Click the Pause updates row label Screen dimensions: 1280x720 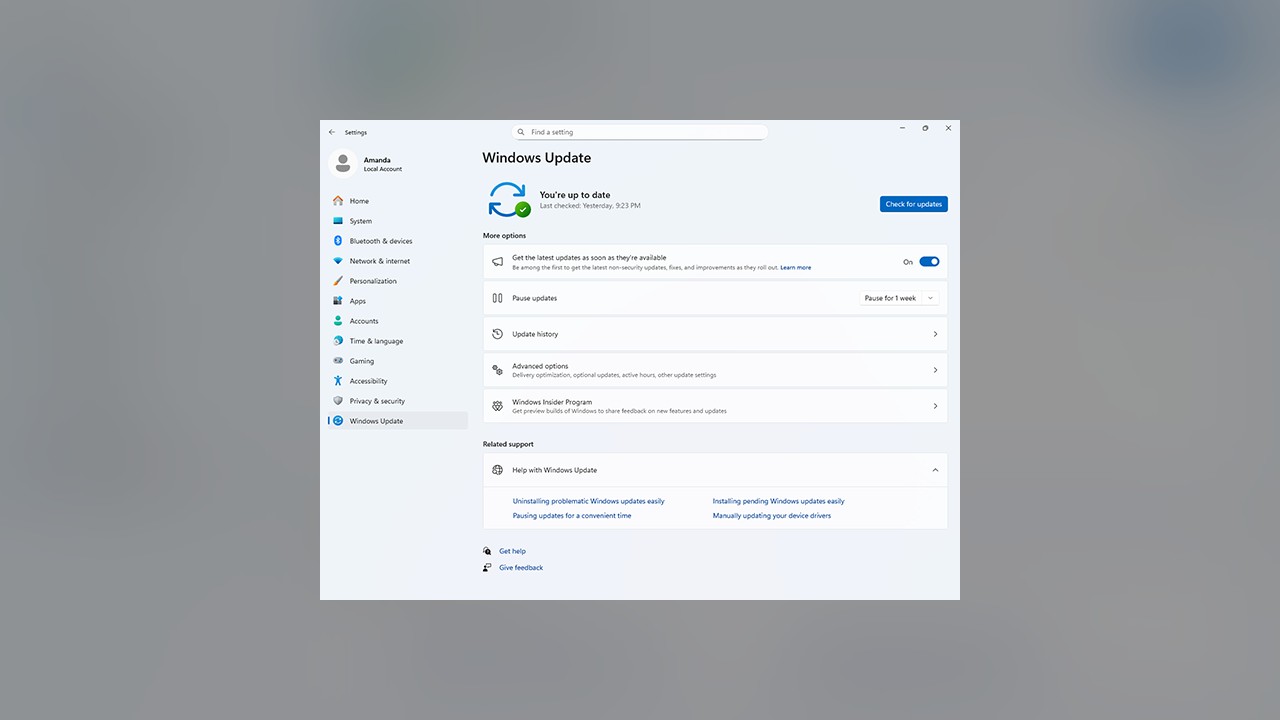coord(535,298)
